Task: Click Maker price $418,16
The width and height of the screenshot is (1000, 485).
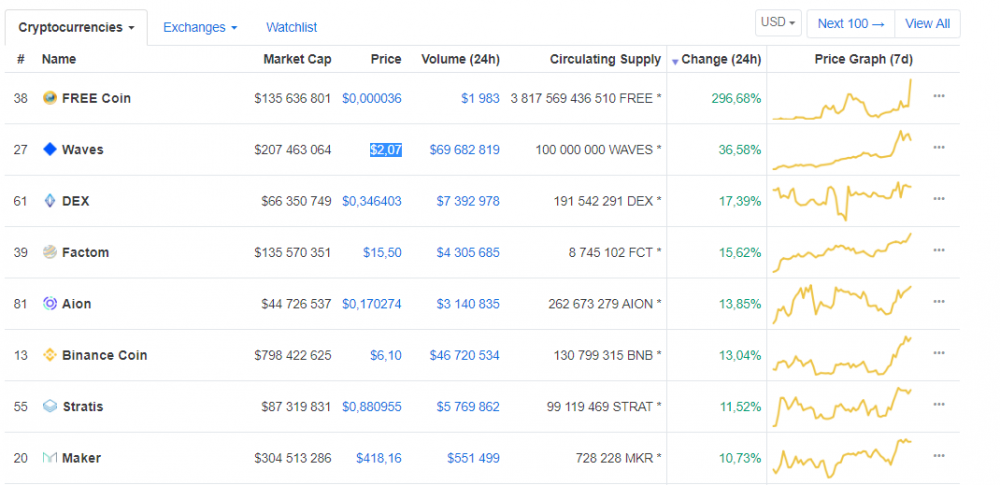Action: click(379, 458)
